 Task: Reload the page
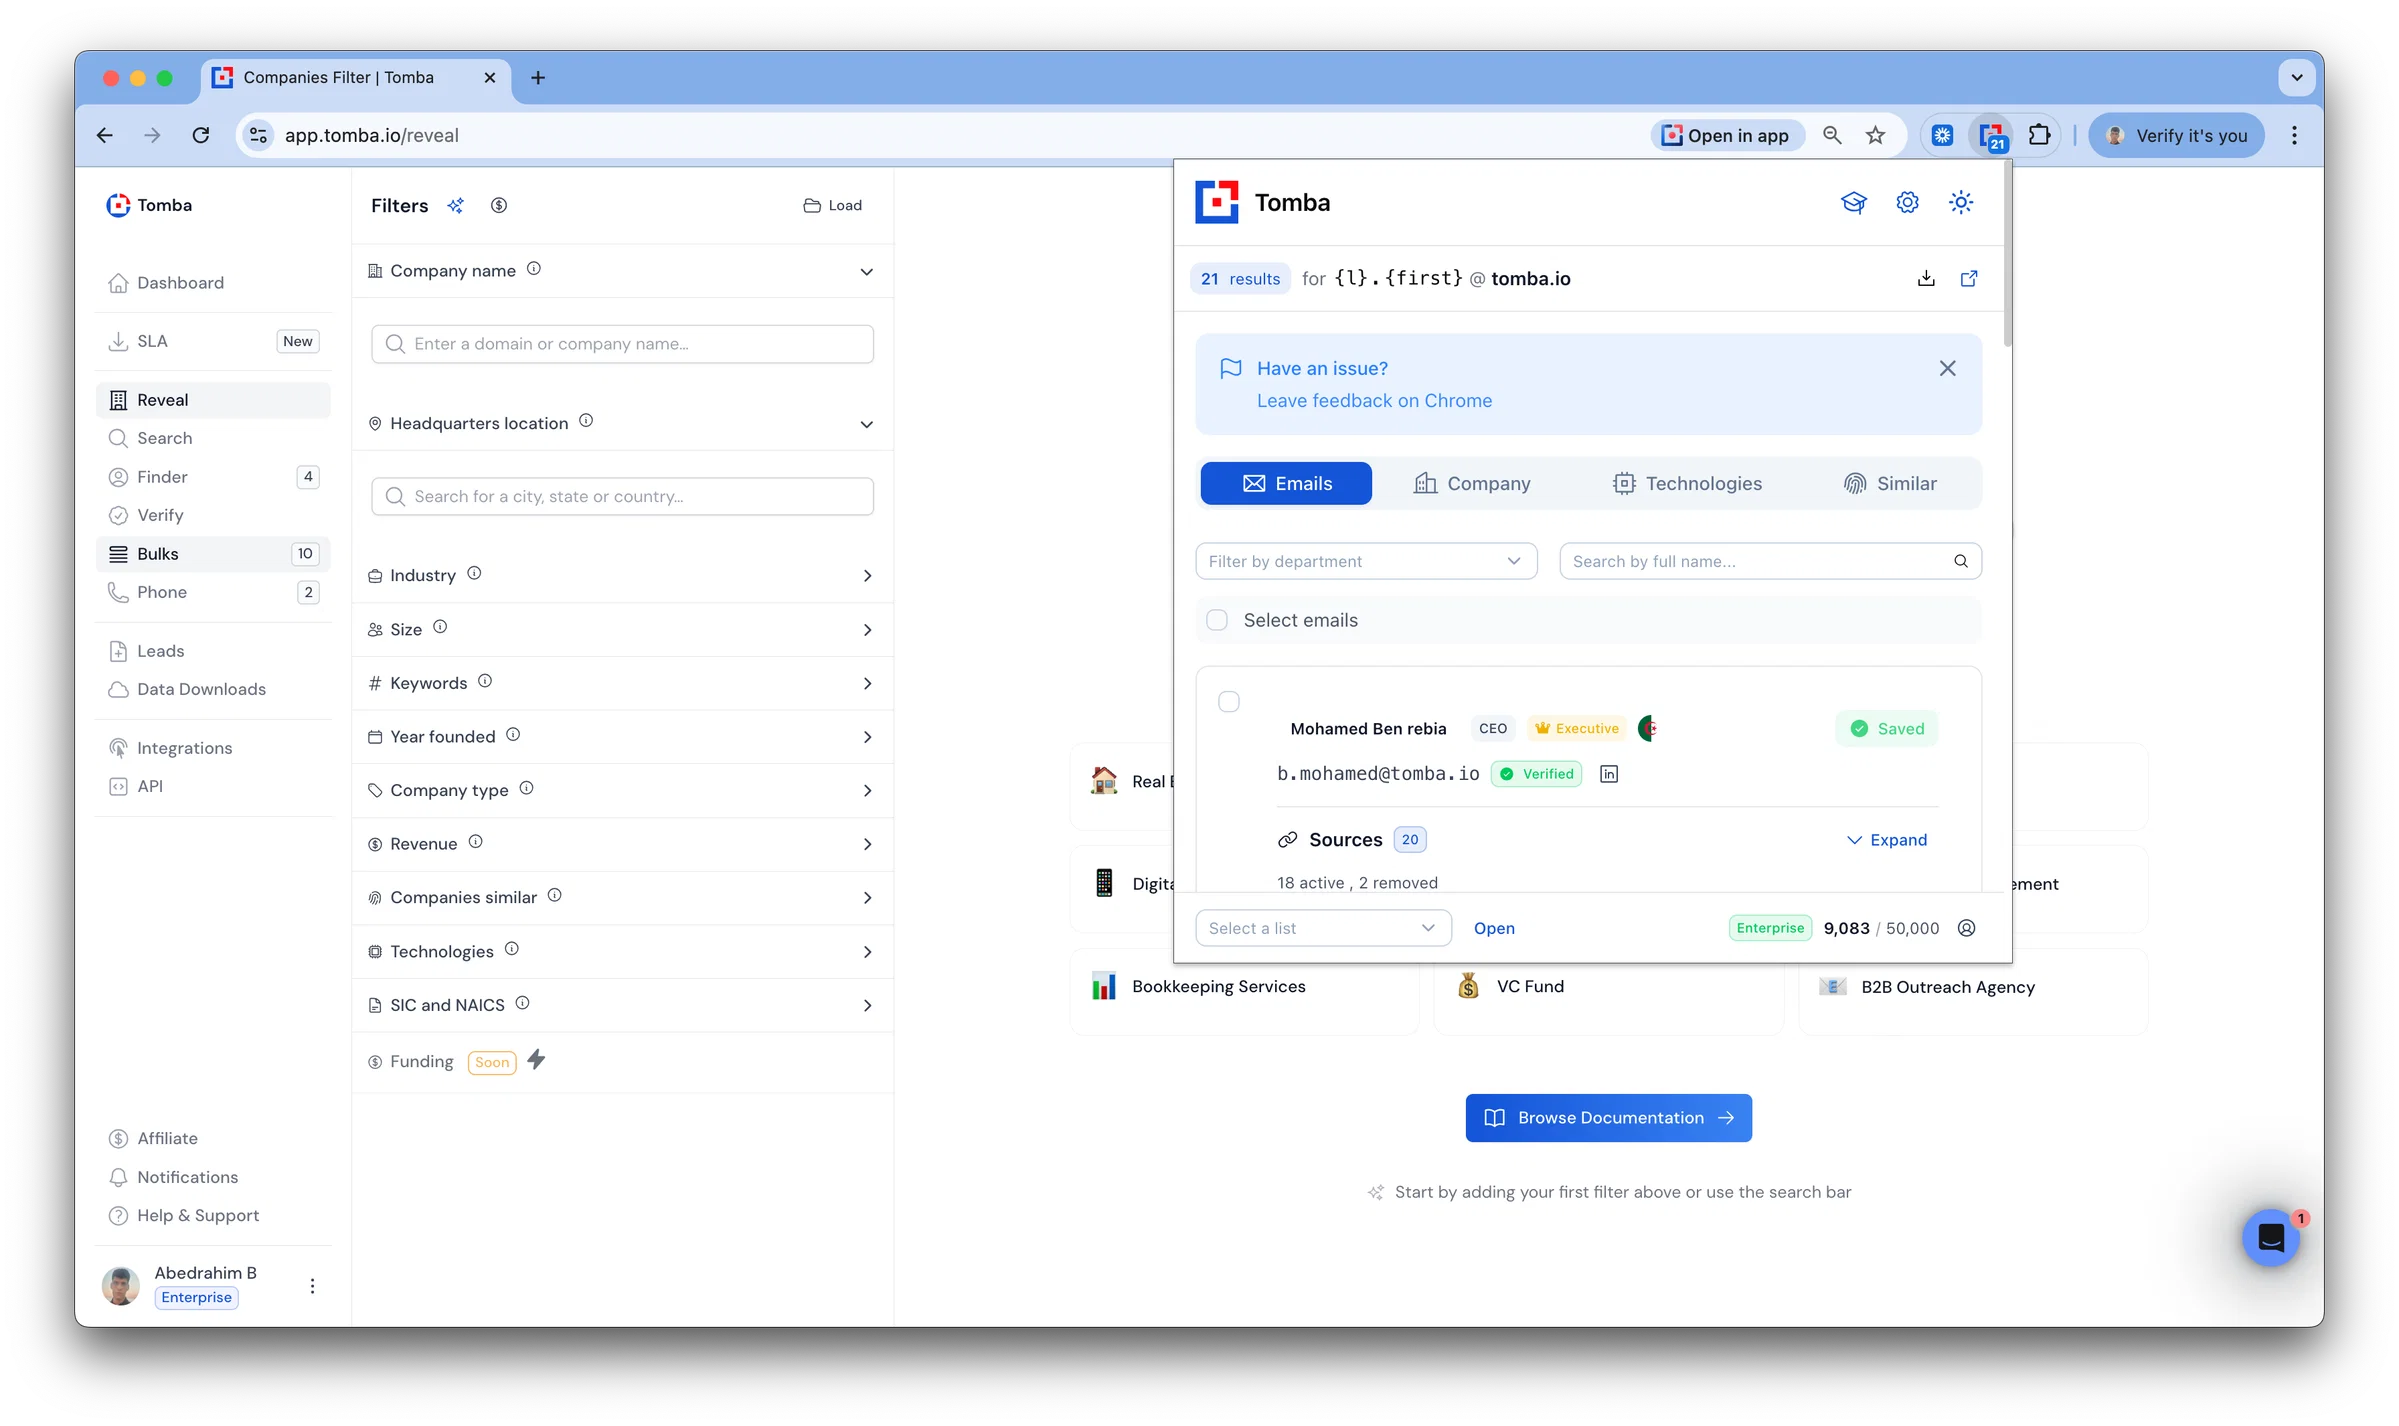[x=200, y=136]
